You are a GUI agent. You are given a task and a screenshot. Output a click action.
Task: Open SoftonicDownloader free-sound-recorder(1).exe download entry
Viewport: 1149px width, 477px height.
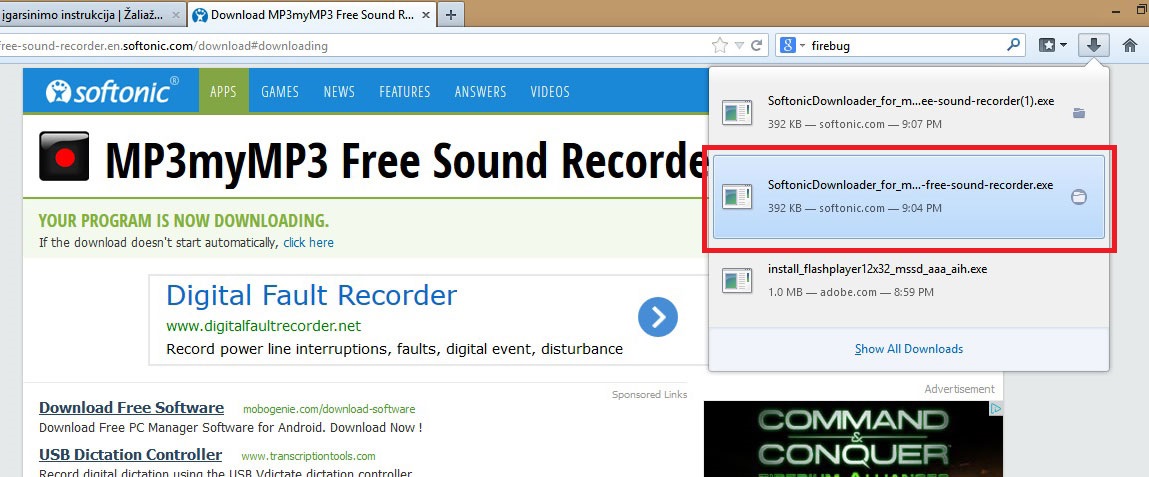(909, 113)
